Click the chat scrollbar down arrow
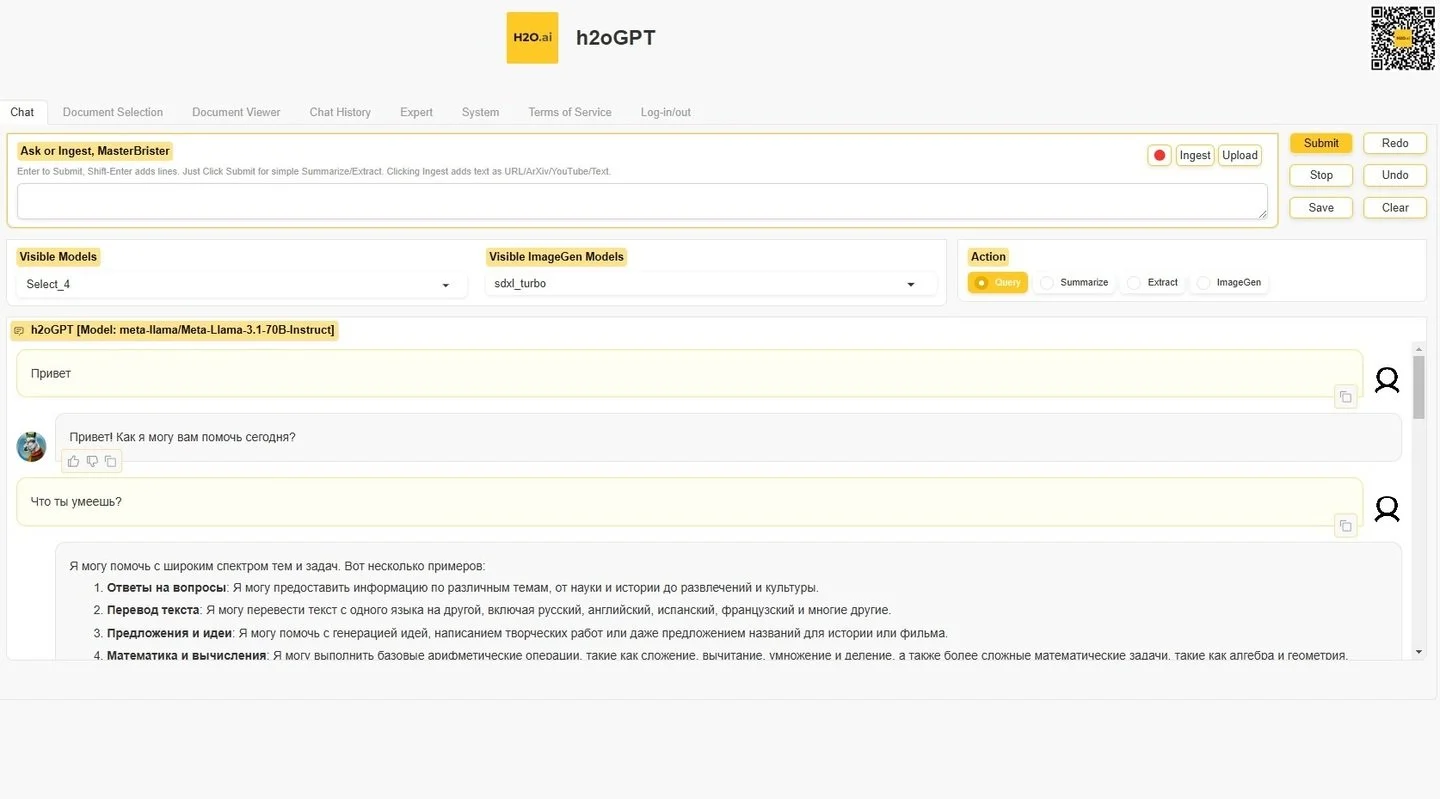Screen dimensions: 1440x799 [x=1418, y=652]
